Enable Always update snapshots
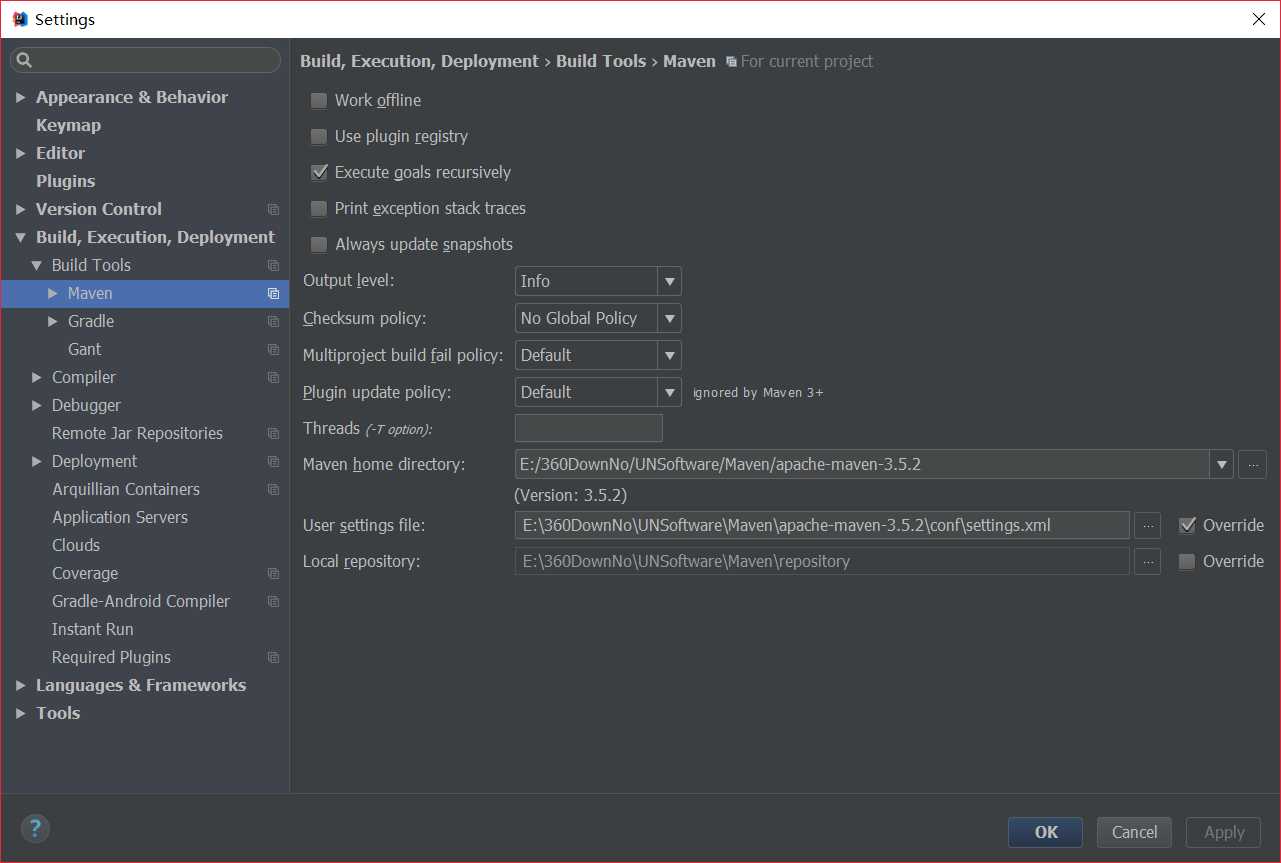This screenshot has width=1281, height=863. [319, 244]
